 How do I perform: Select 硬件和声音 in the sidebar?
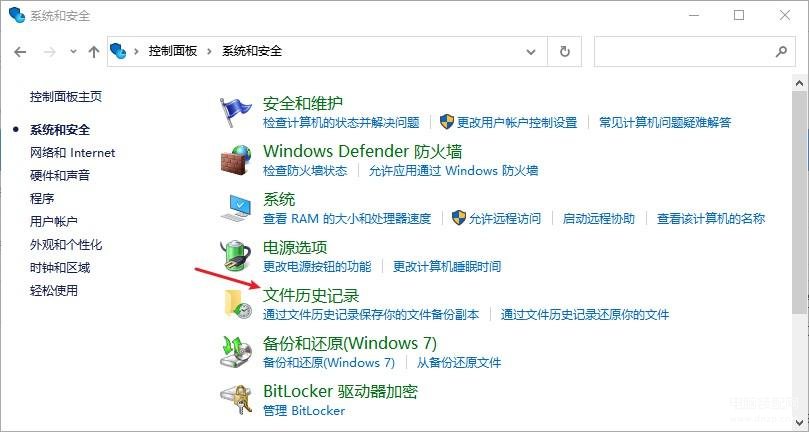(x=60, y=175)
